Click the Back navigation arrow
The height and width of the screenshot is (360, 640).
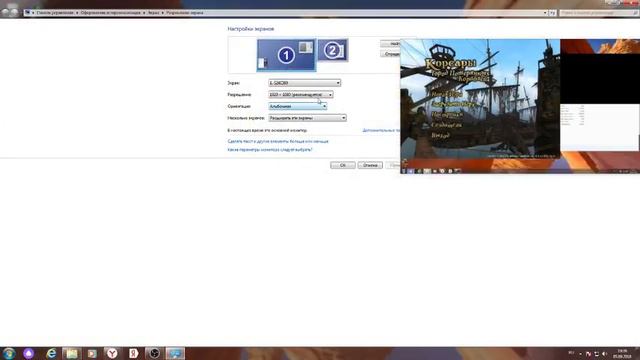coord(5,12)
